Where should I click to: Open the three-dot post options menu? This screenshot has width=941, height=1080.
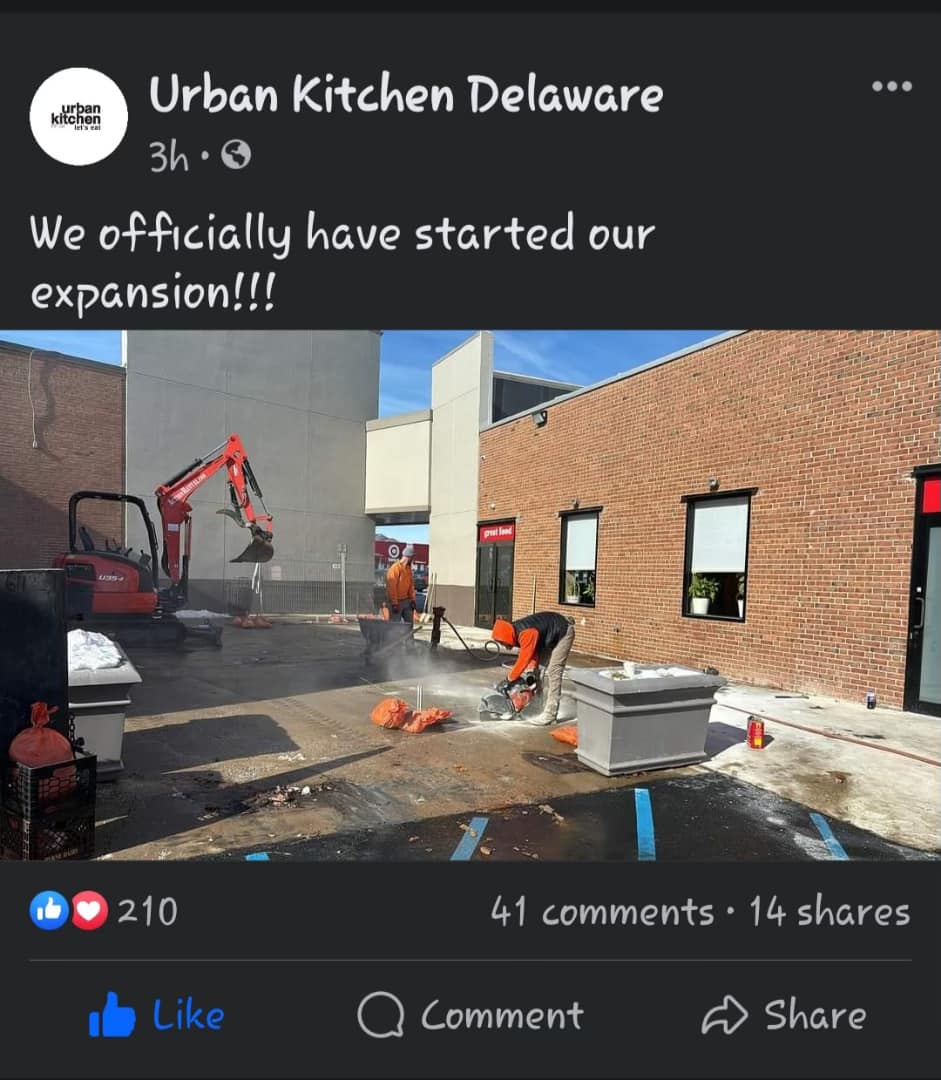click(x=891, y=86)
